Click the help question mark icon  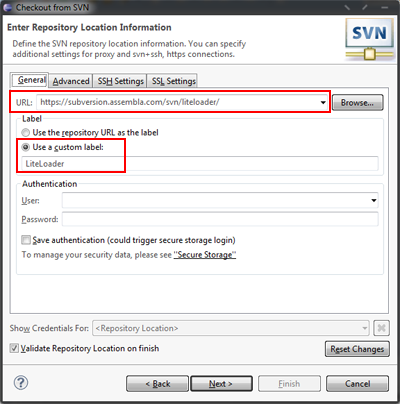point(21,382)
